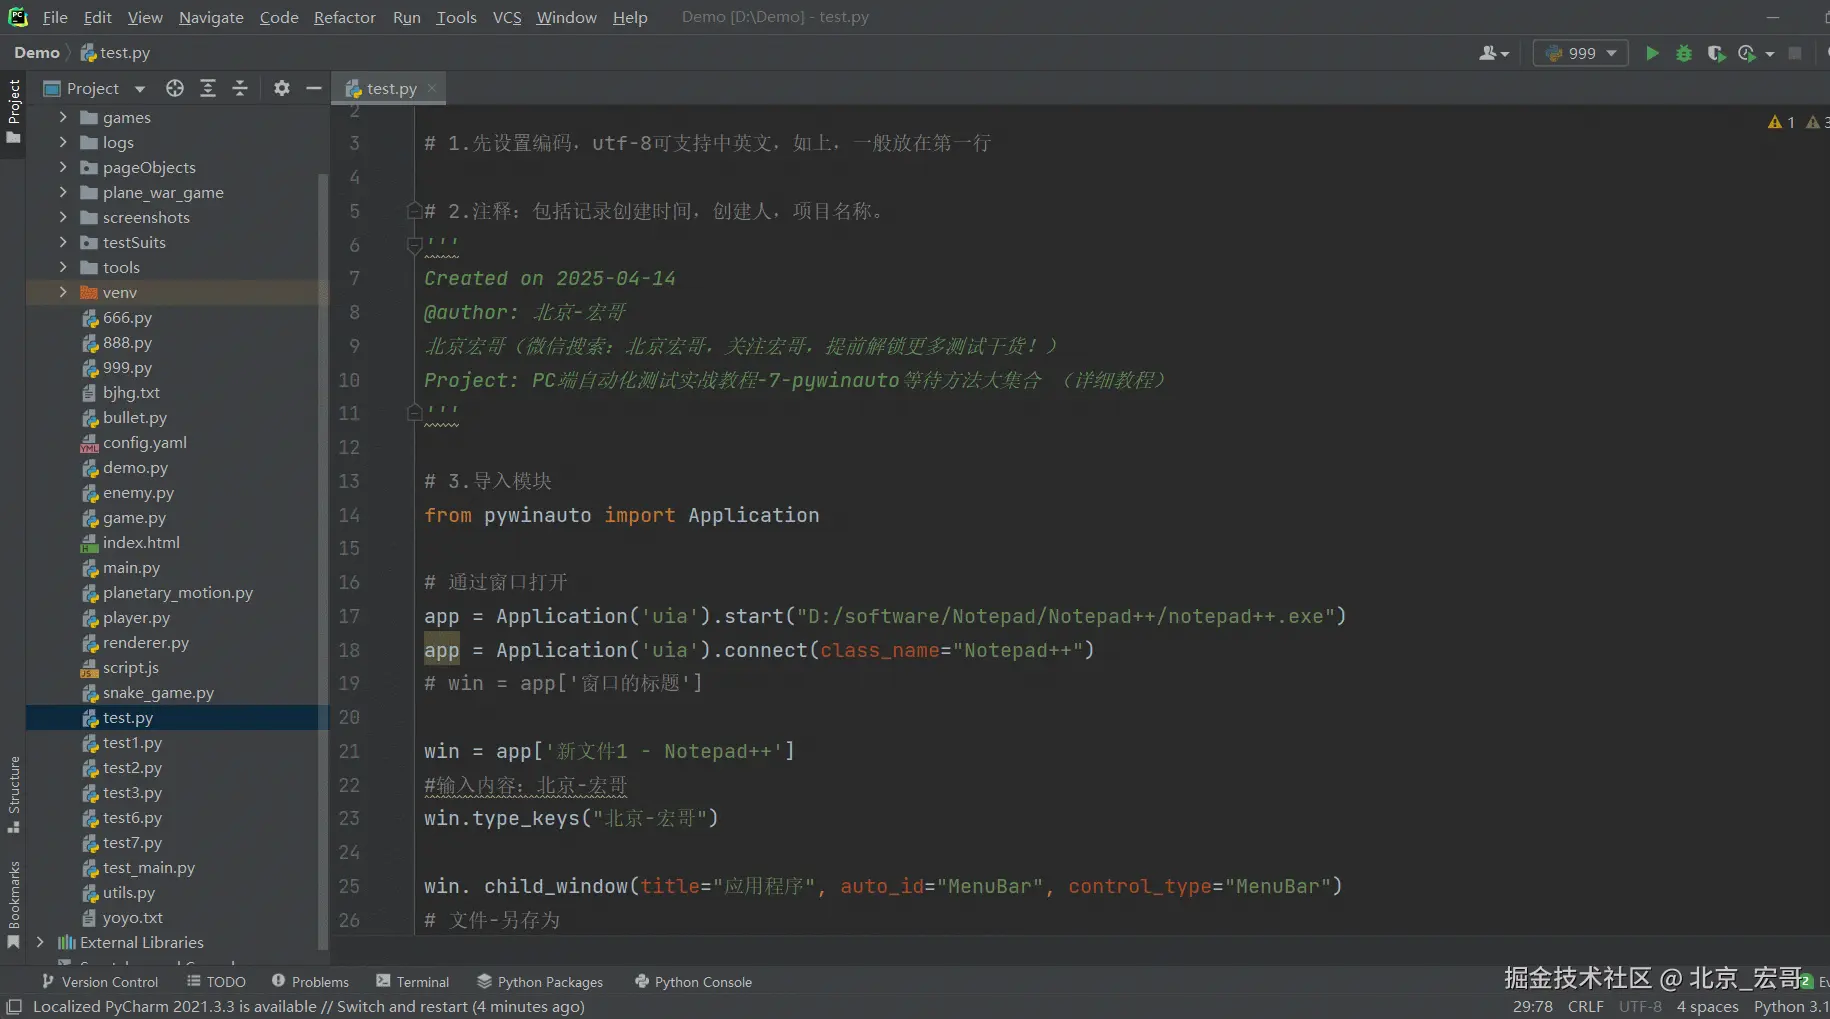Screen dimensions: 1830x1019
Task: Run with coverage shield icon
Action: 1716,53
